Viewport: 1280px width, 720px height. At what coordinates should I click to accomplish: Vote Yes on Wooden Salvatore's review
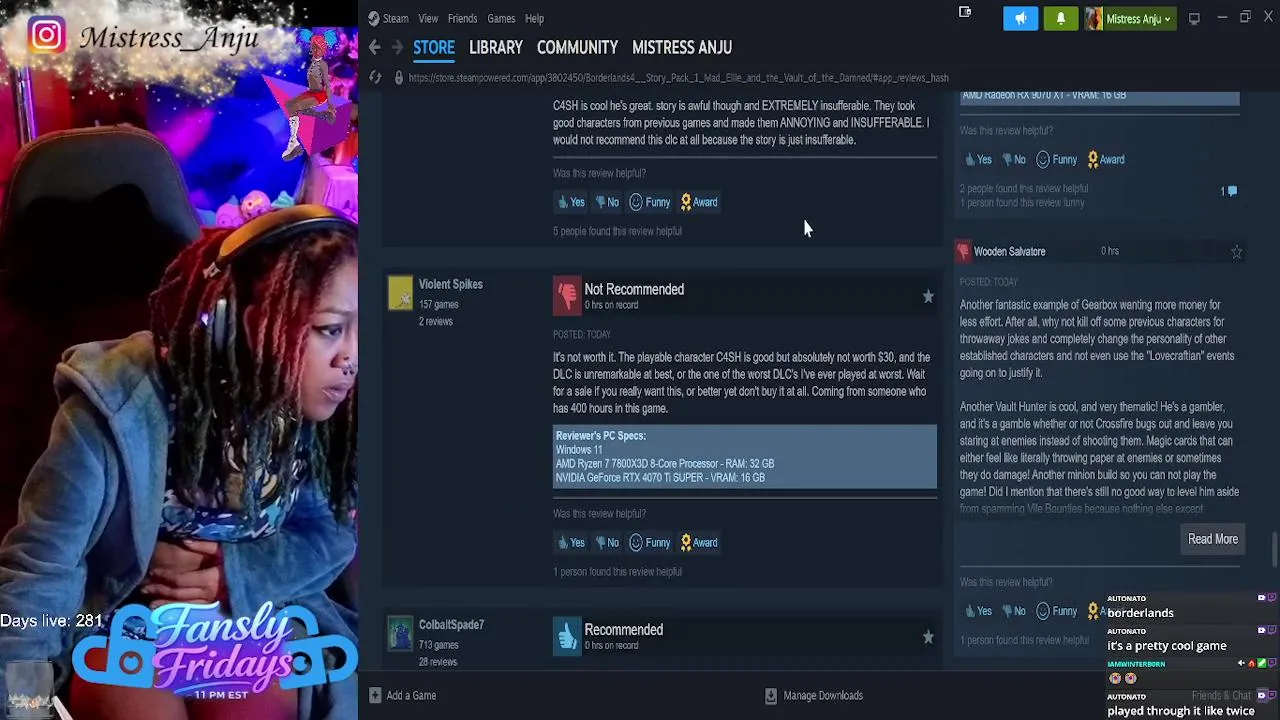978,611
